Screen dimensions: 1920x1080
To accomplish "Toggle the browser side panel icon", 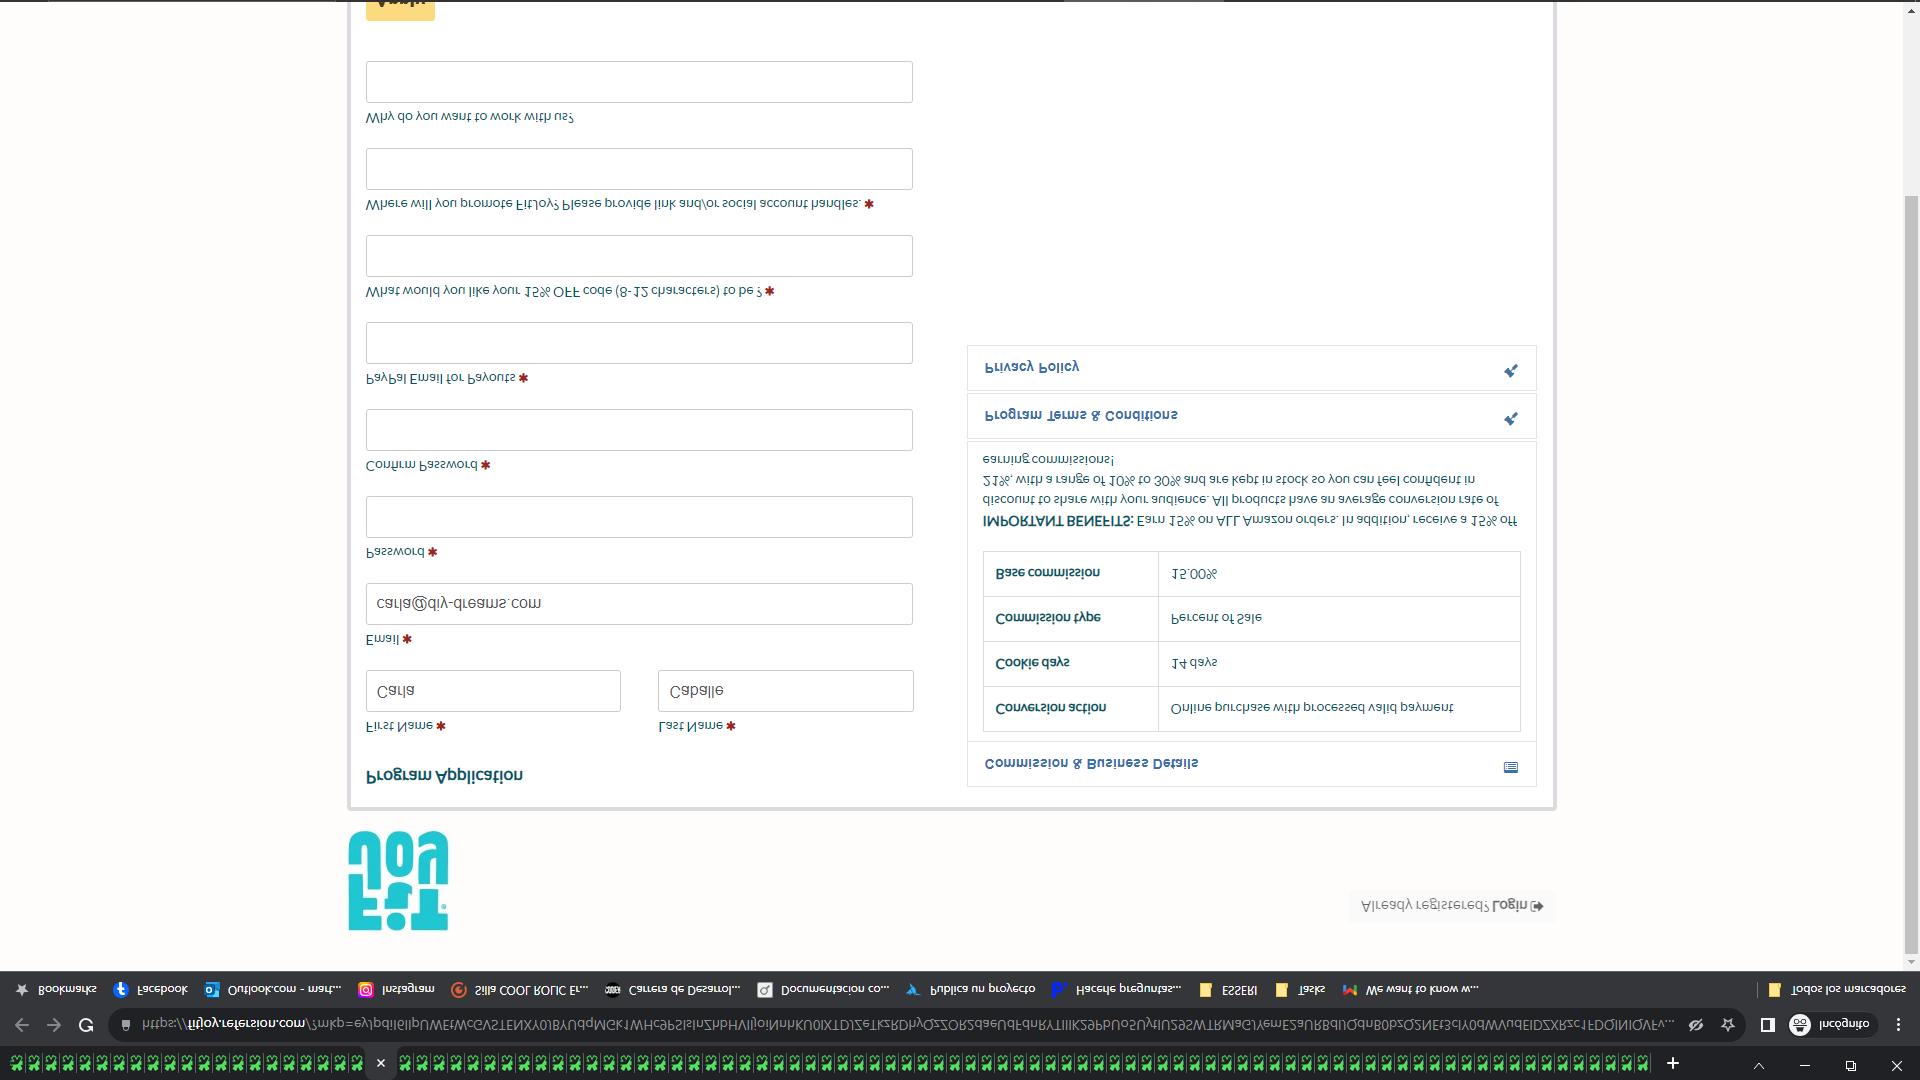I will tap(1767, 1025).
